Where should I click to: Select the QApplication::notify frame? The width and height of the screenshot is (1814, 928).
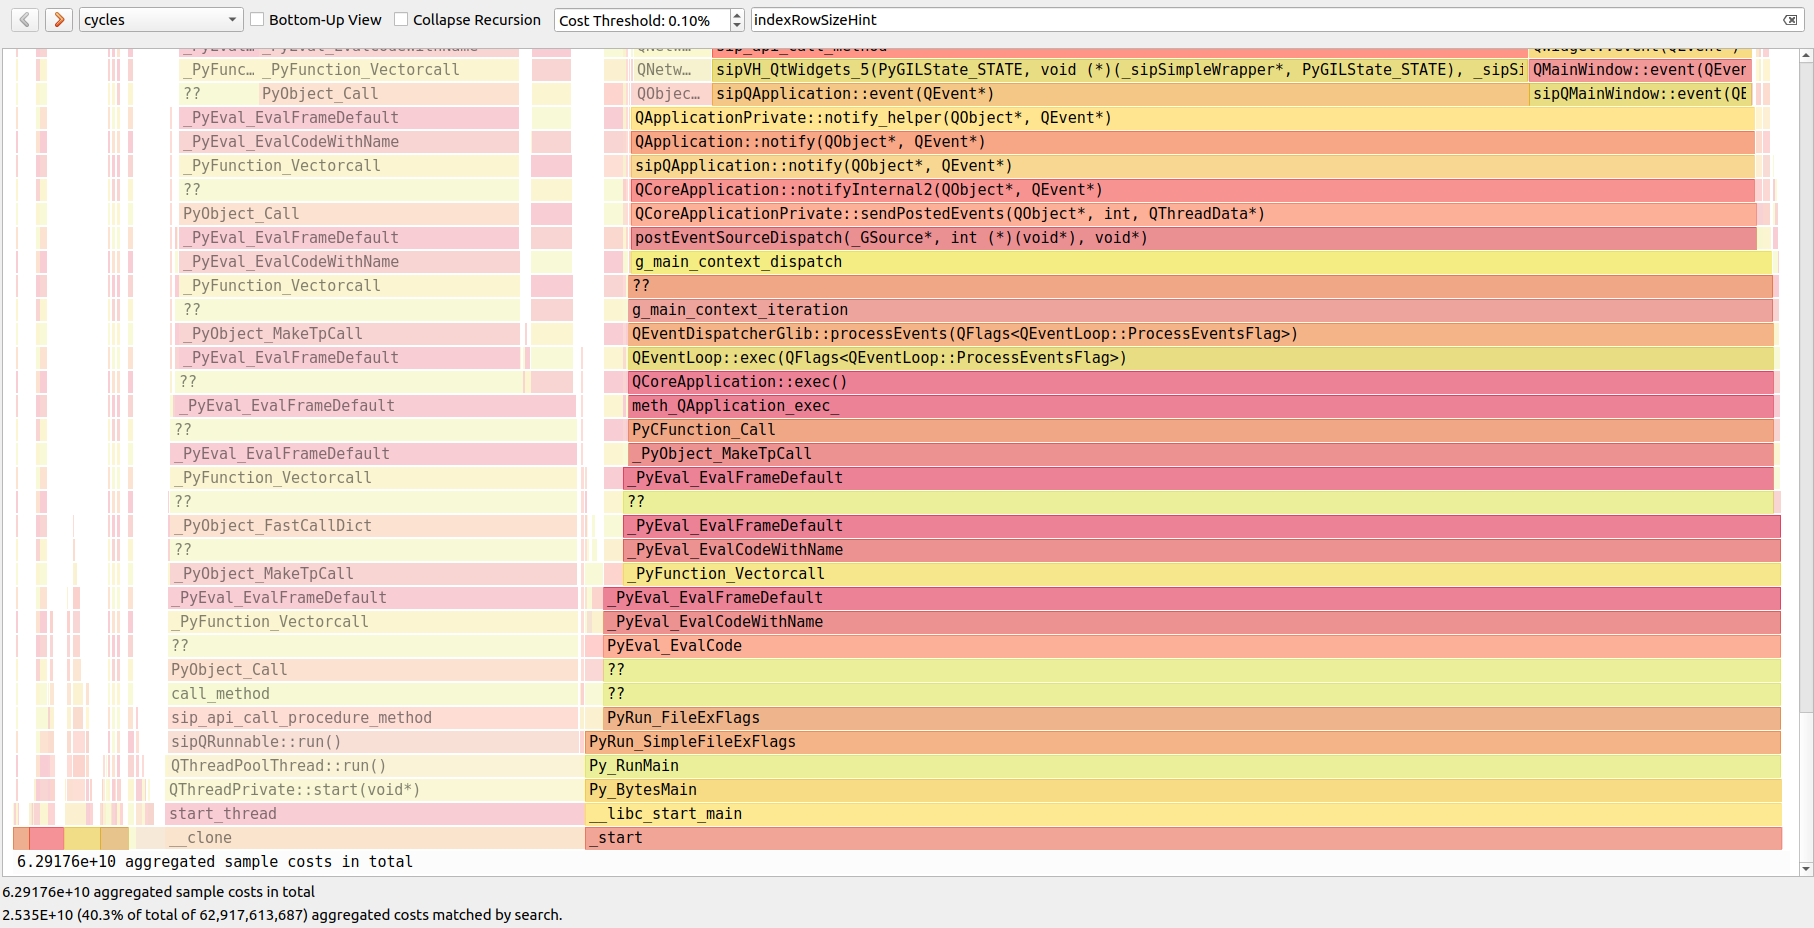tap(1193, 142)
